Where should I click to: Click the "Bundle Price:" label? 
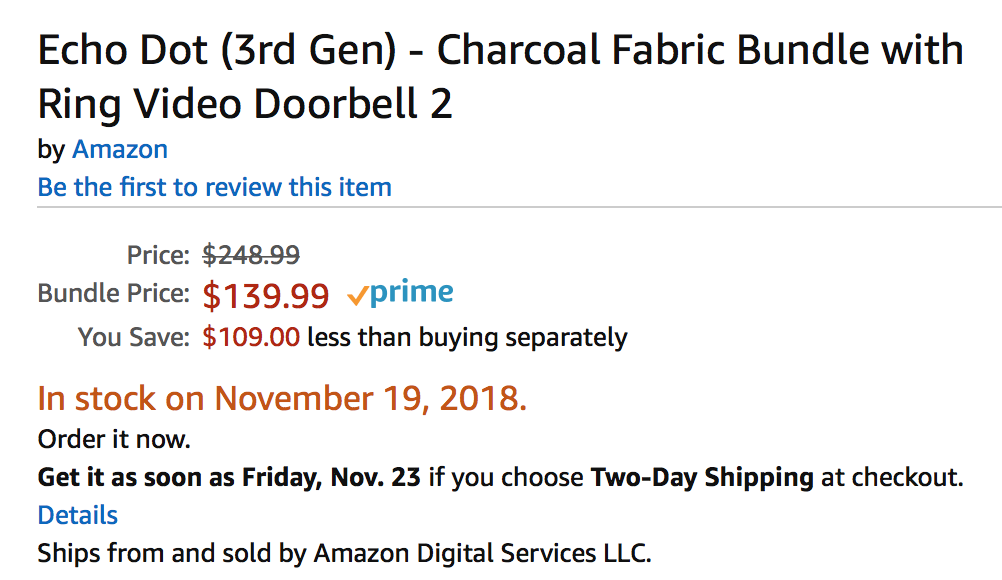point(113,295)
